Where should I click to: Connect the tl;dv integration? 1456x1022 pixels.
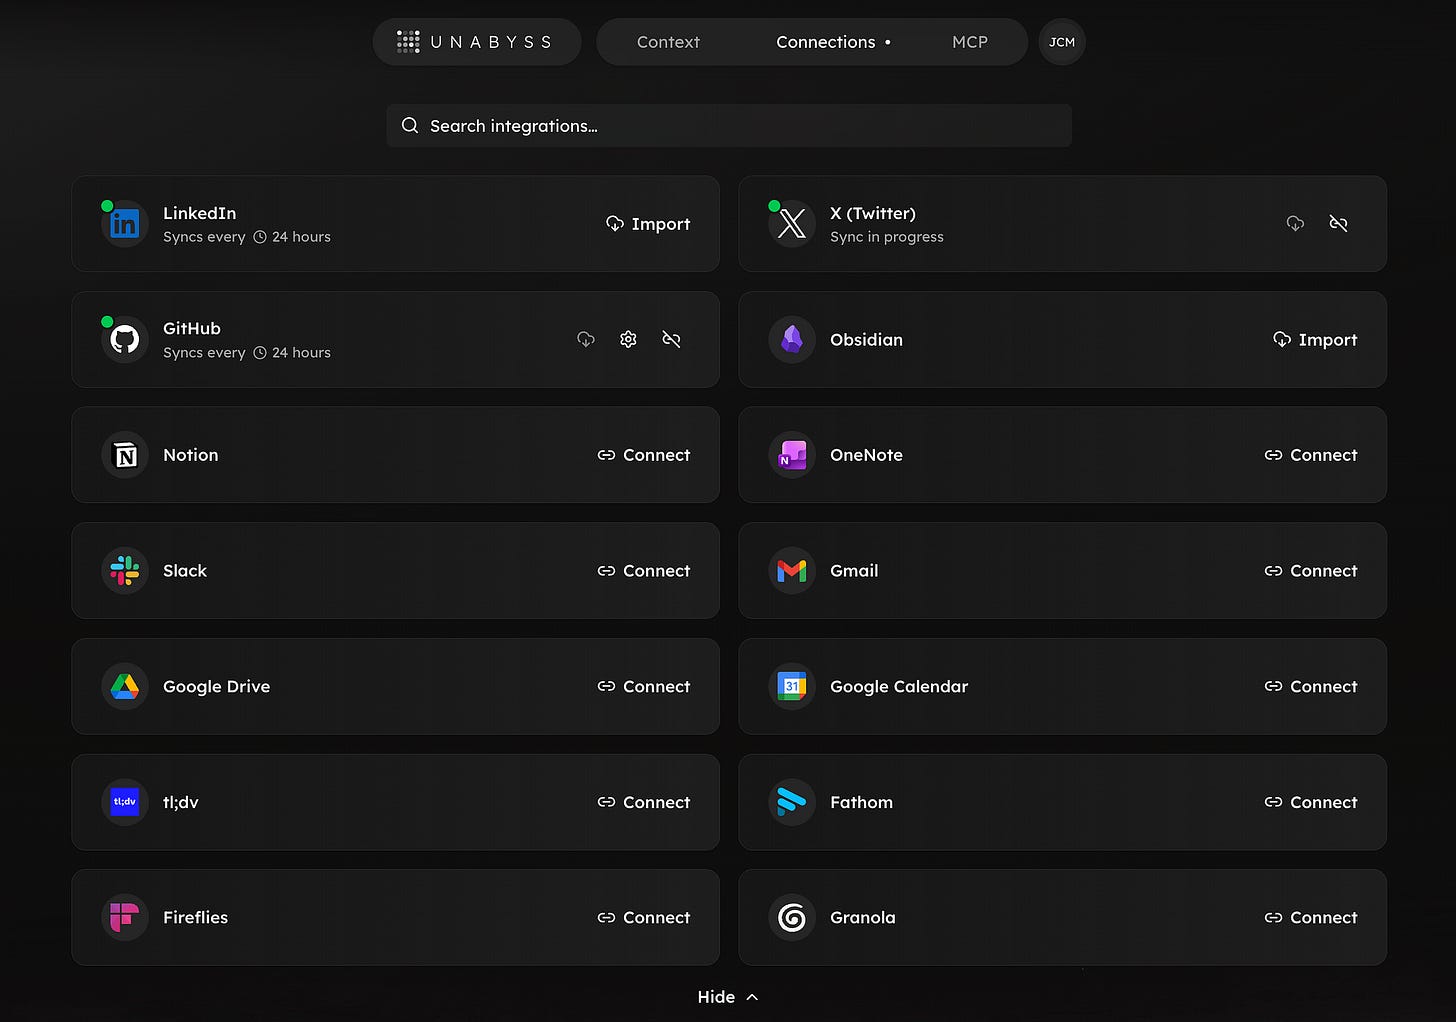(644, 802)
